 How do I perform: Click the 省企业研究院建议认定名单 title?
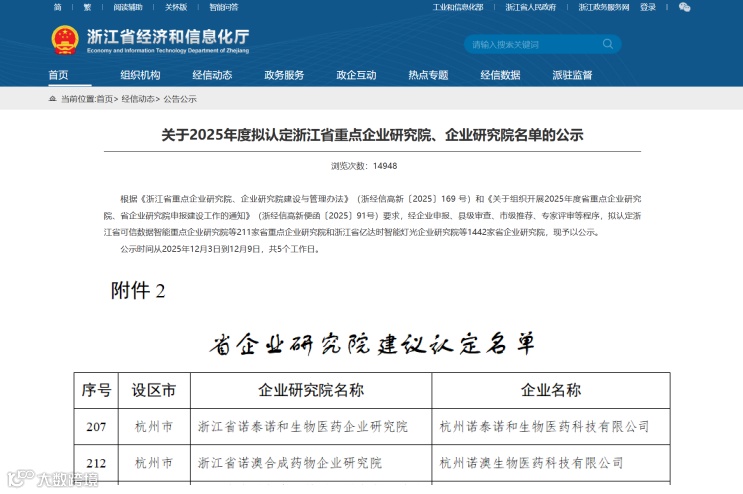click(372, 343)
